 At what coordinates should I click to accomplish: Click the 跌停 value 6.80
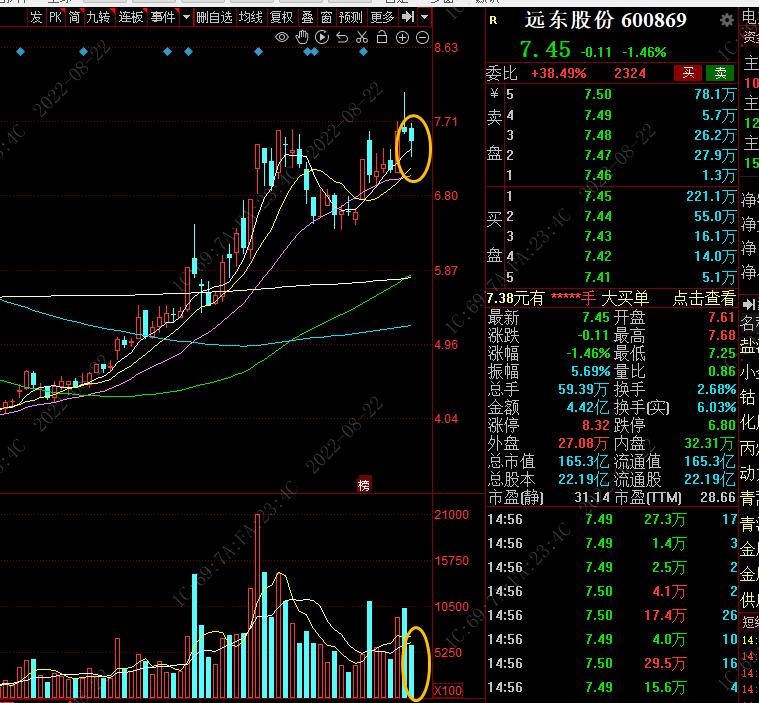[x=722, y=425]
